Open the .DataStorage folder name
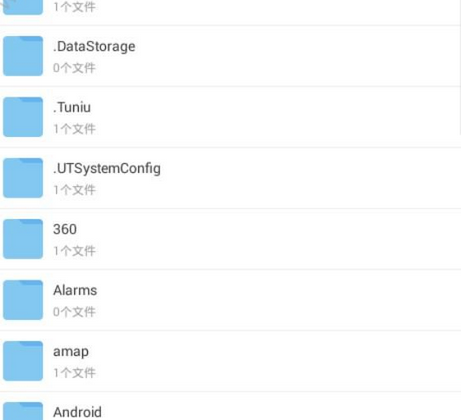Image resolution: width=461 pixels, height=420 pixels. [94, 47]
